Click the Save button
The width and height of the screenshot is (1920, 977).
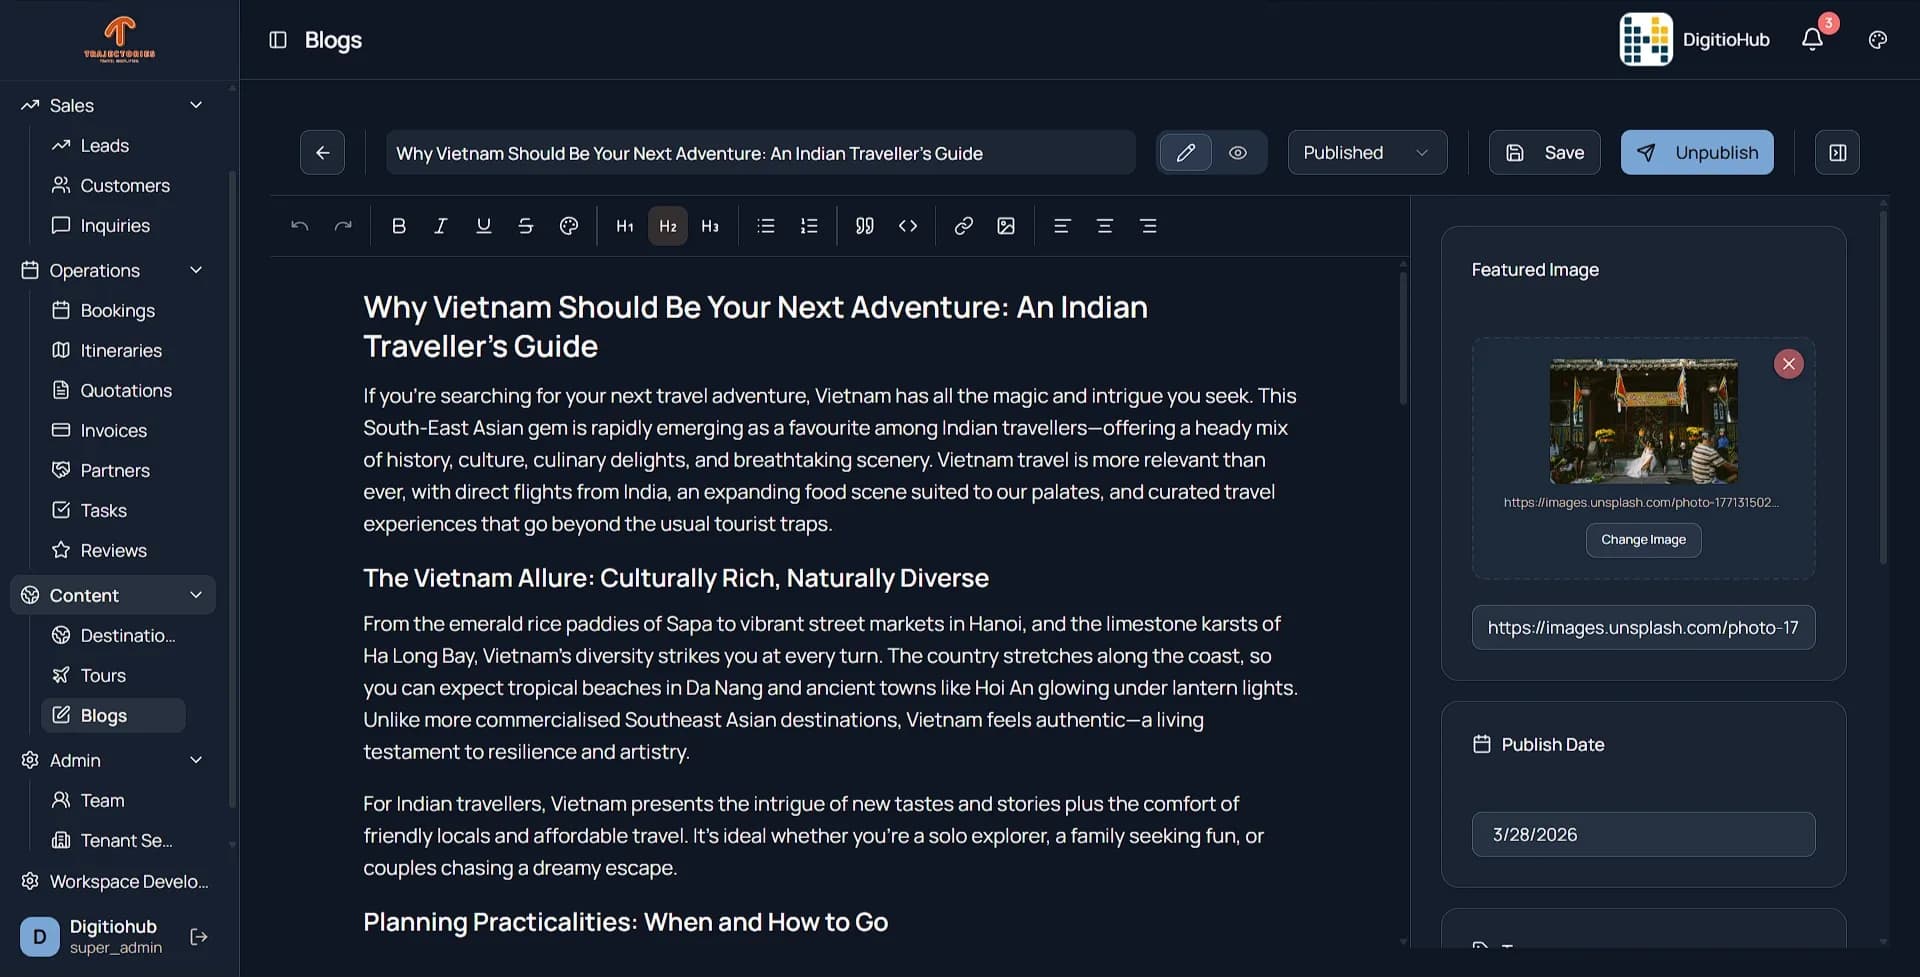coord(1544,152)
